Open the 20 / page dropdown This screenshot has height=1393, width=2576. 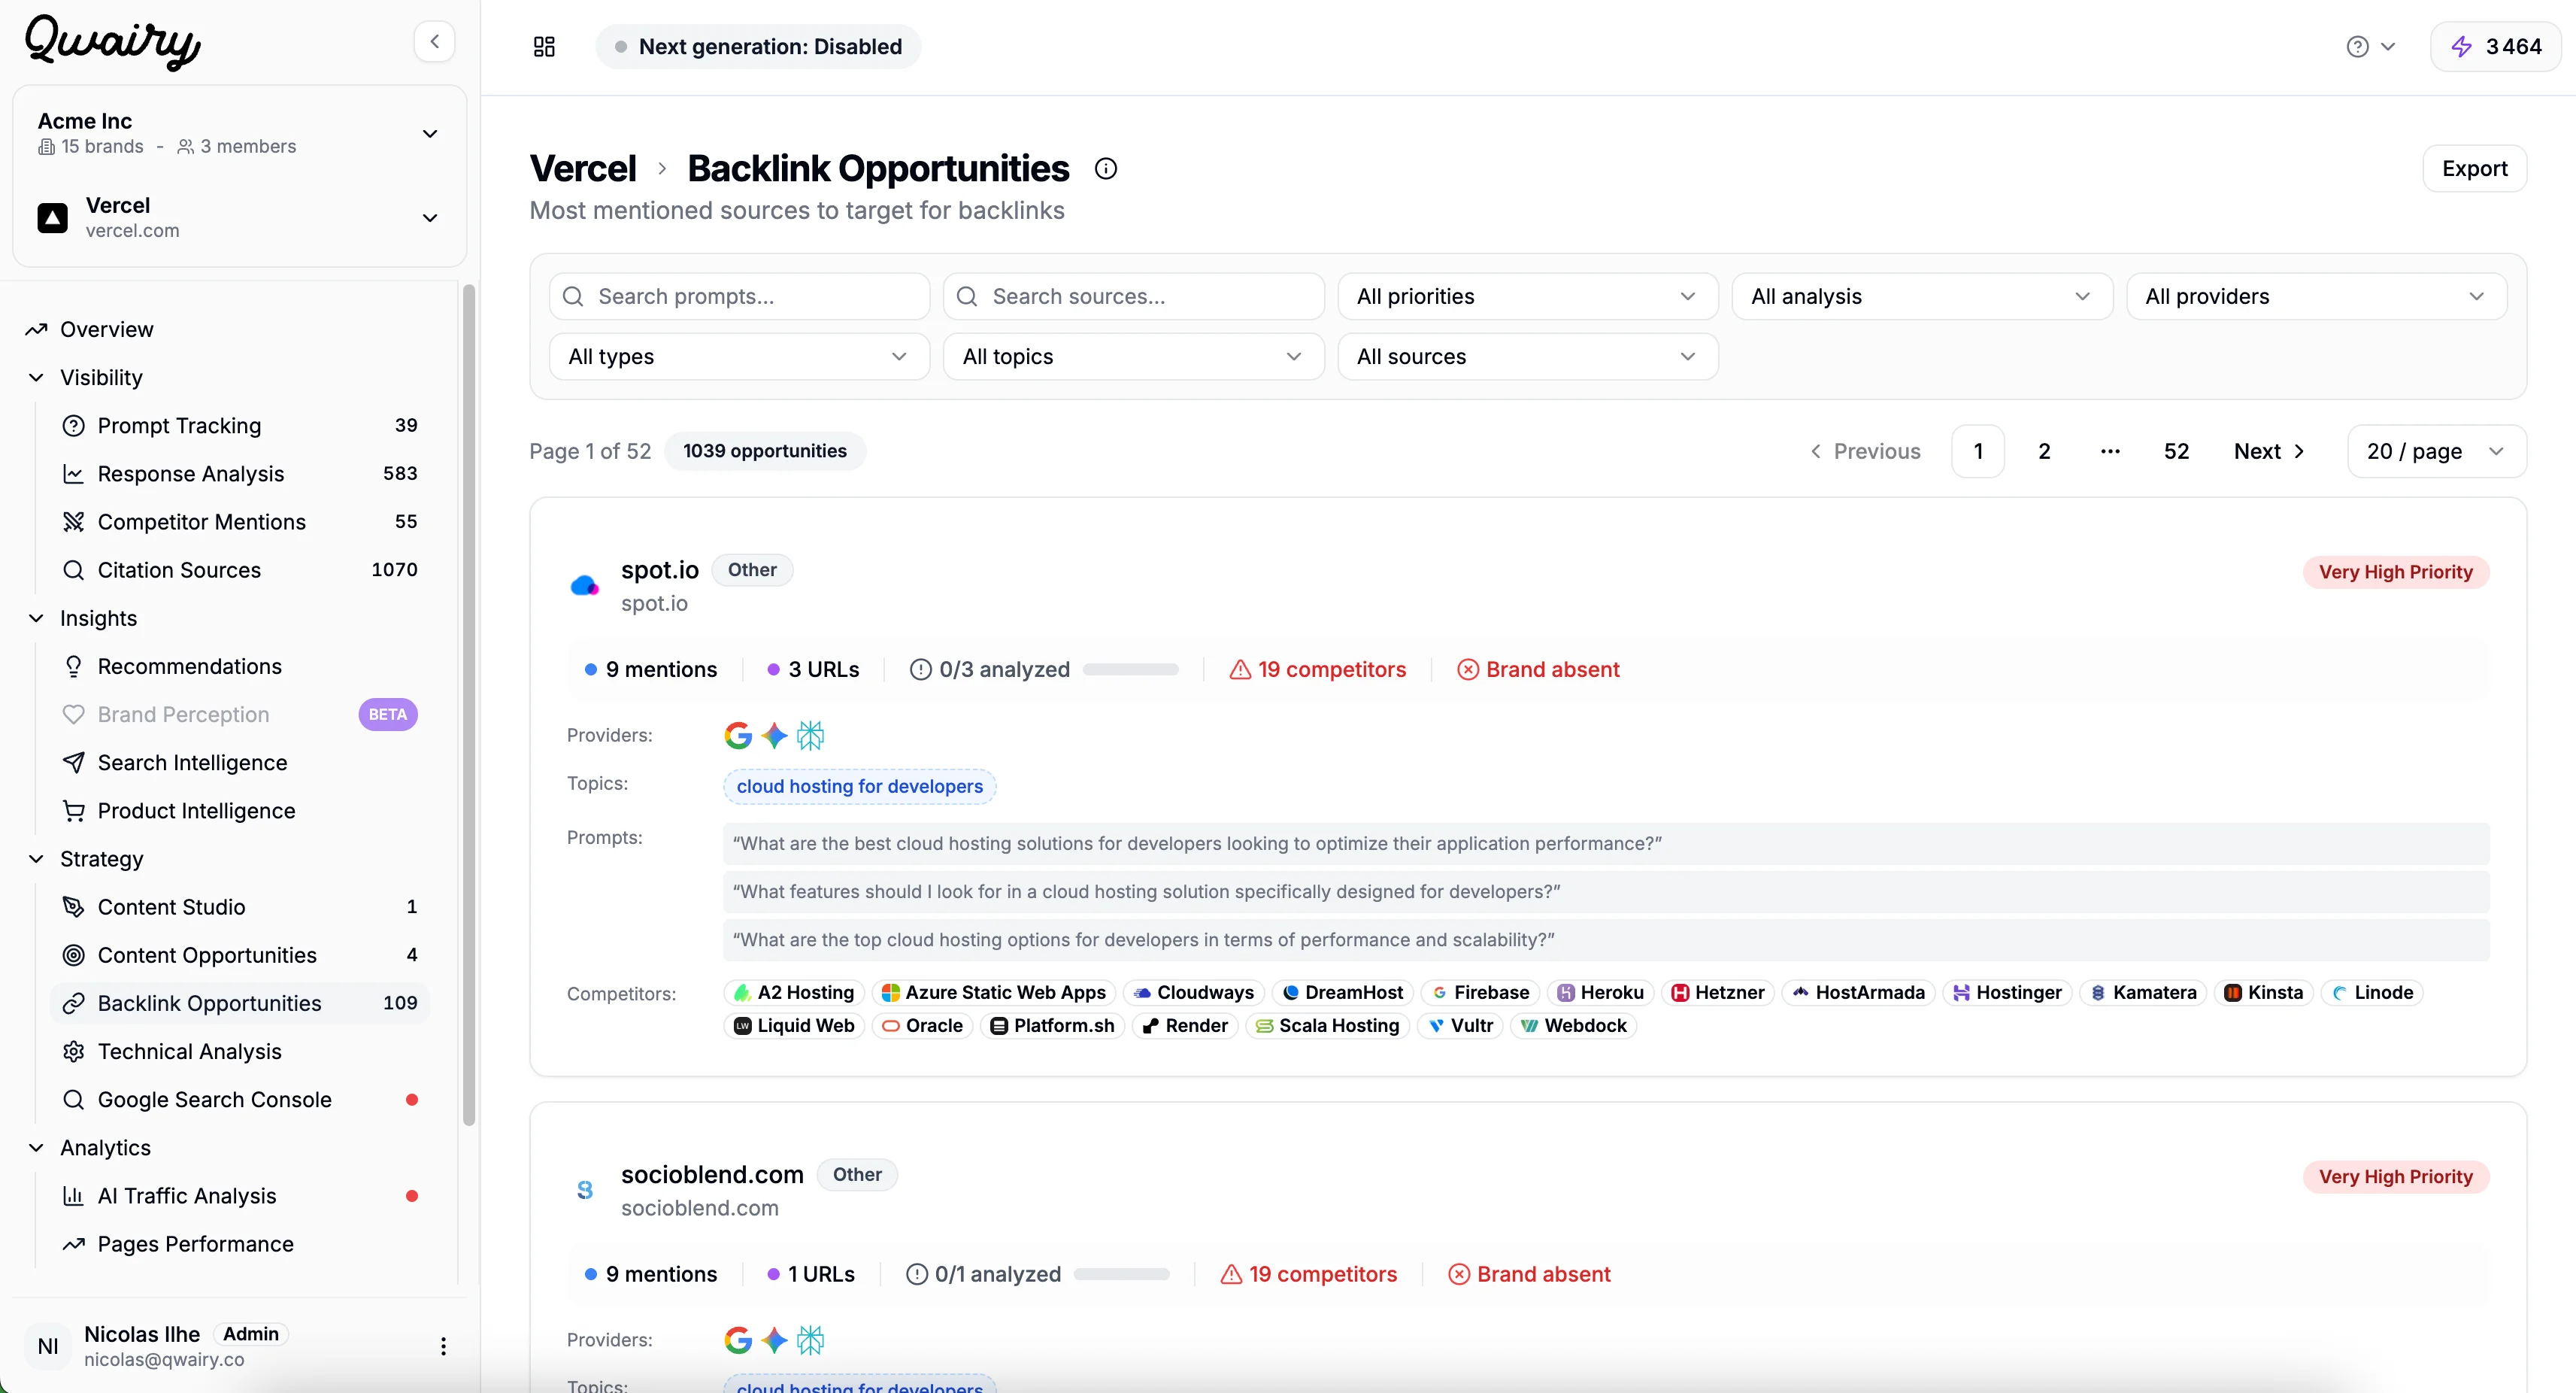(x=2434, y=451)
